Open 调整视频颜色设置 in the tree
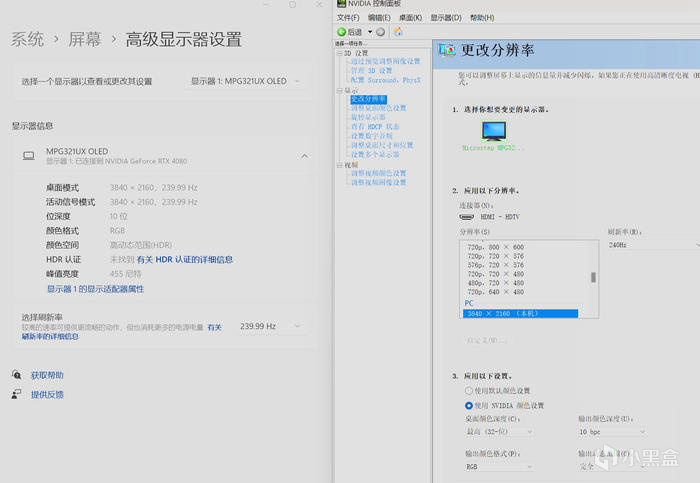The height and width of the screenshot is (483, 700). point(379,173)
